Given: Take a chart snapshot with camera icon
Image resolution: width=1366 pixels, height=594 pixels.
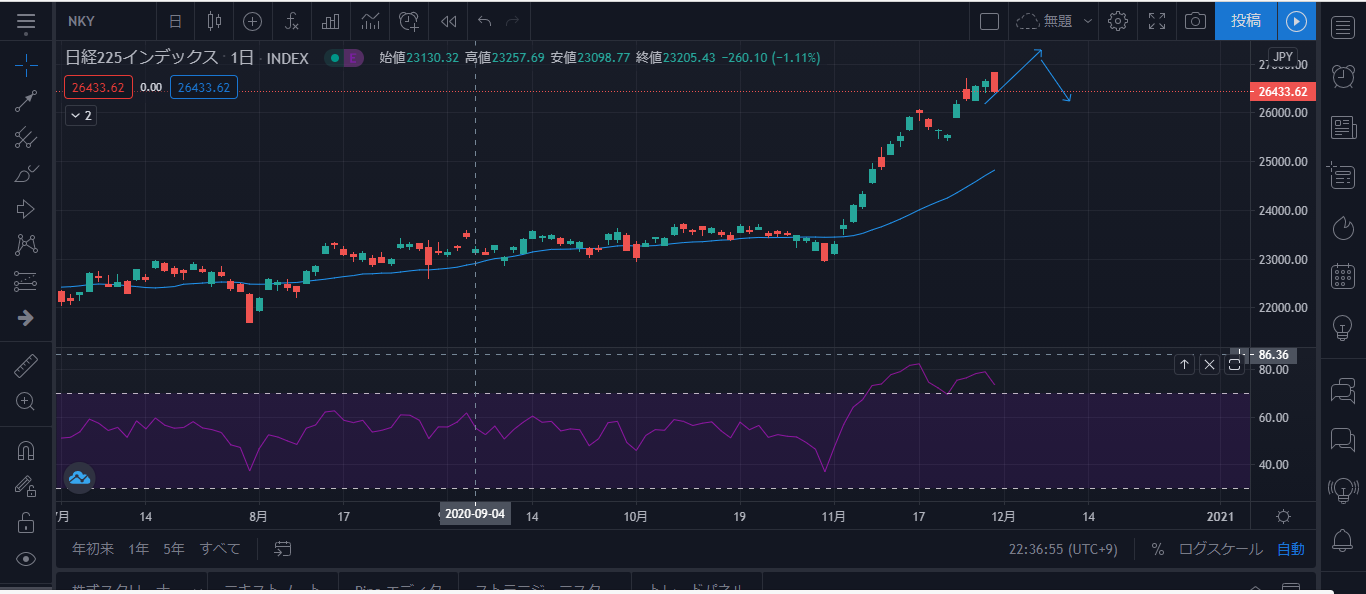Looking at the screenshot, I should click(1194, 21).
